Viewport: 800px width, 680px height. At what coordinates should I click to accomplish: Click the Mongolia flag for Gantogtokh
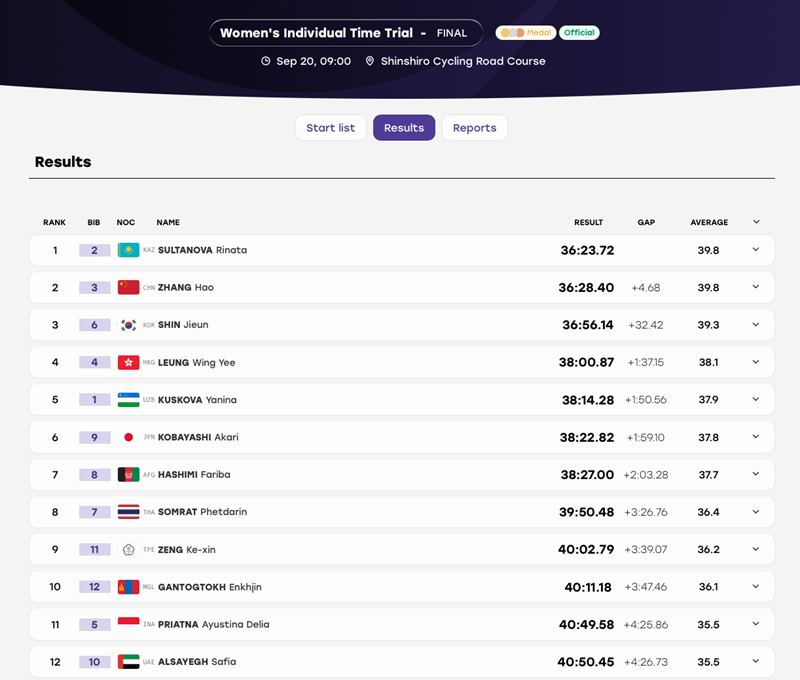pyautogui.click(x=128, y=587)
